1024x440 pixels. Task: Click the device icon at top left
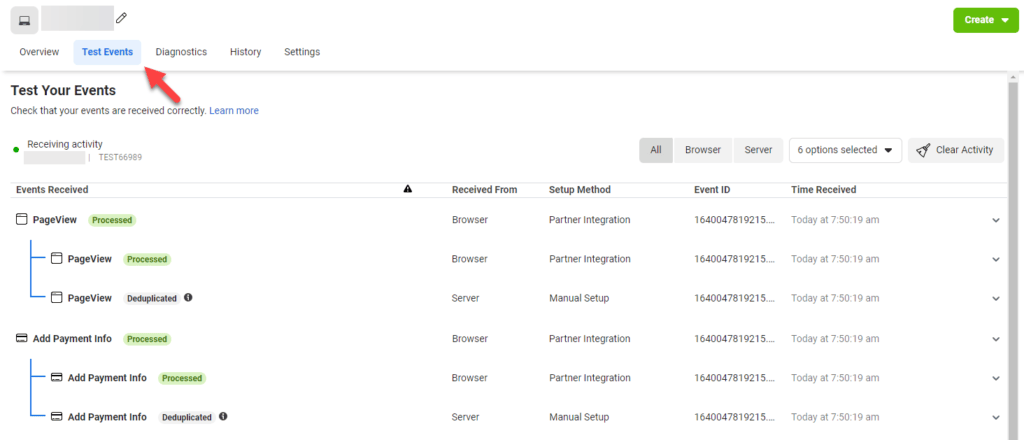click(x=24, y=19)
